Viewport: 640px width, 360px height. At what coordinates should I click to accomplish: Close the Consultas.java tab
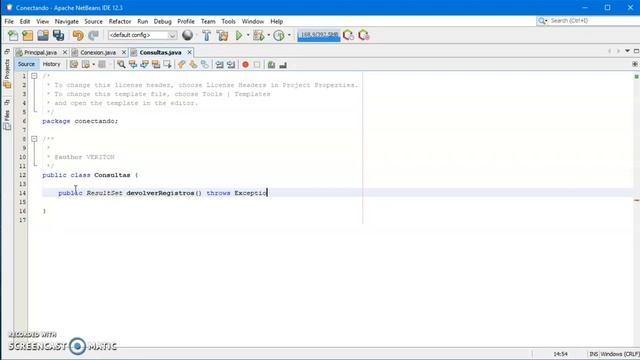point(189,52)
